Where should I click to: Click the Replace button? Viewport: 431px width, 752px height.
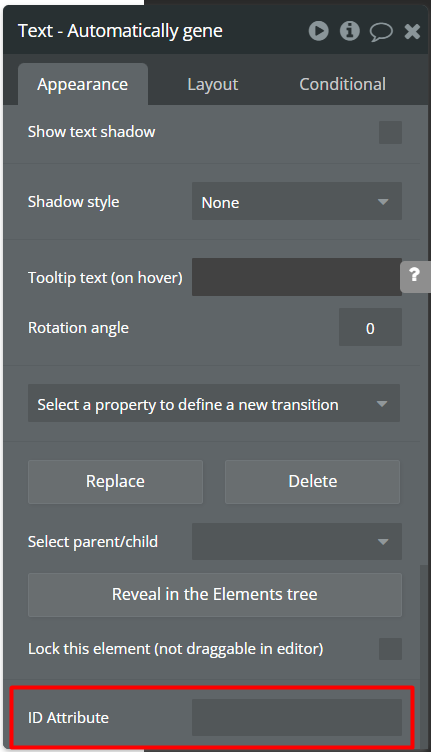[115, 482]
